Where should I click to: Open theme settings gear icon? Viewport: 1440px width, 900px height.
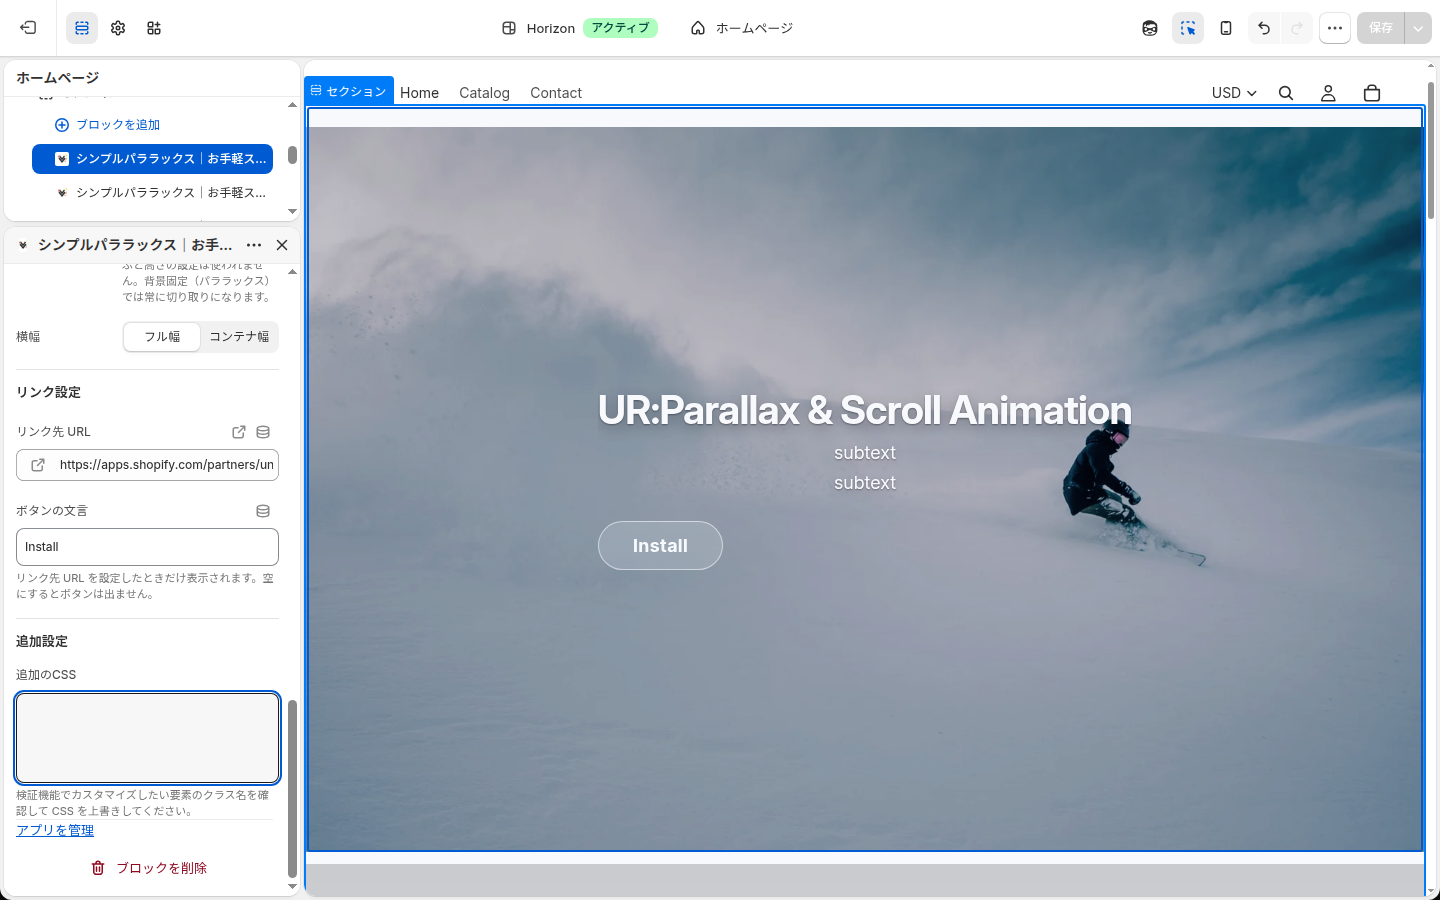pyautogui.click(x=118, y=28)
